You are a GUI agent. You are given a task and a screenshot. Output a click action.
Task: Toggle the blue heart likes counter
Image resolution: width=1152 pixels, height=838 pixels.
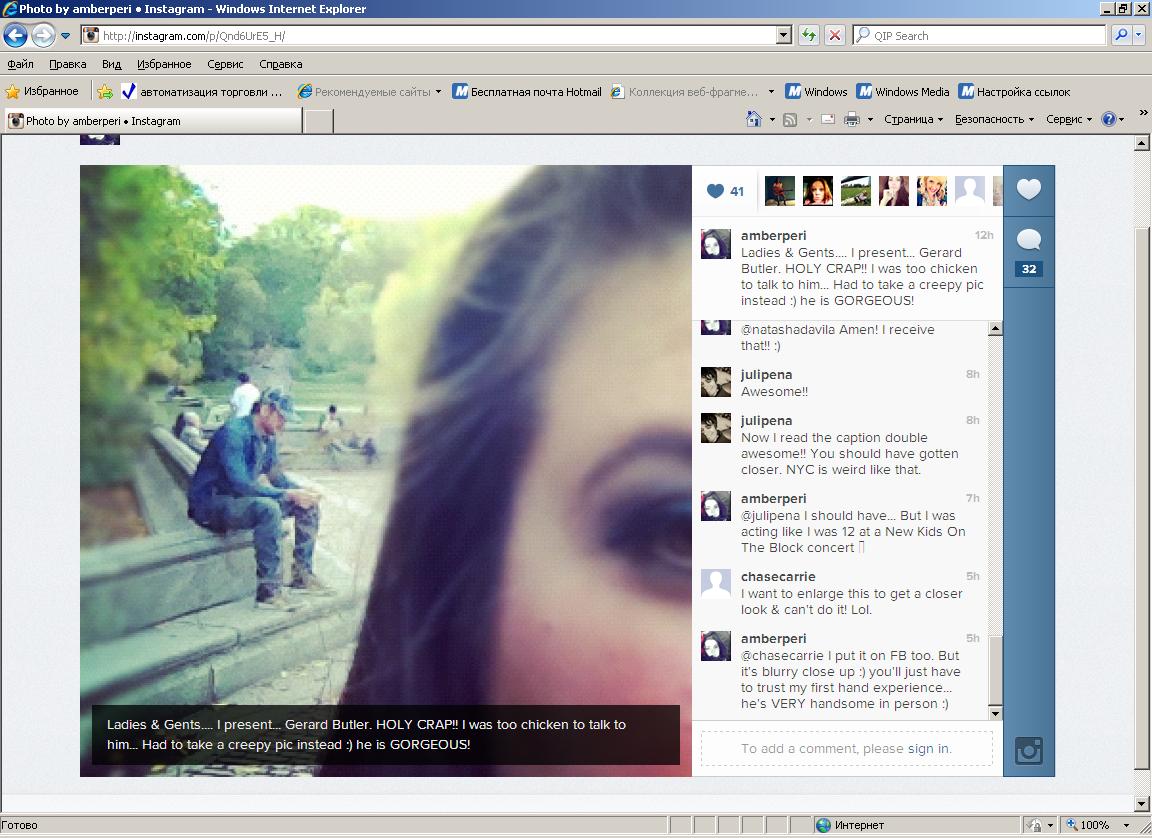[725, 191]
